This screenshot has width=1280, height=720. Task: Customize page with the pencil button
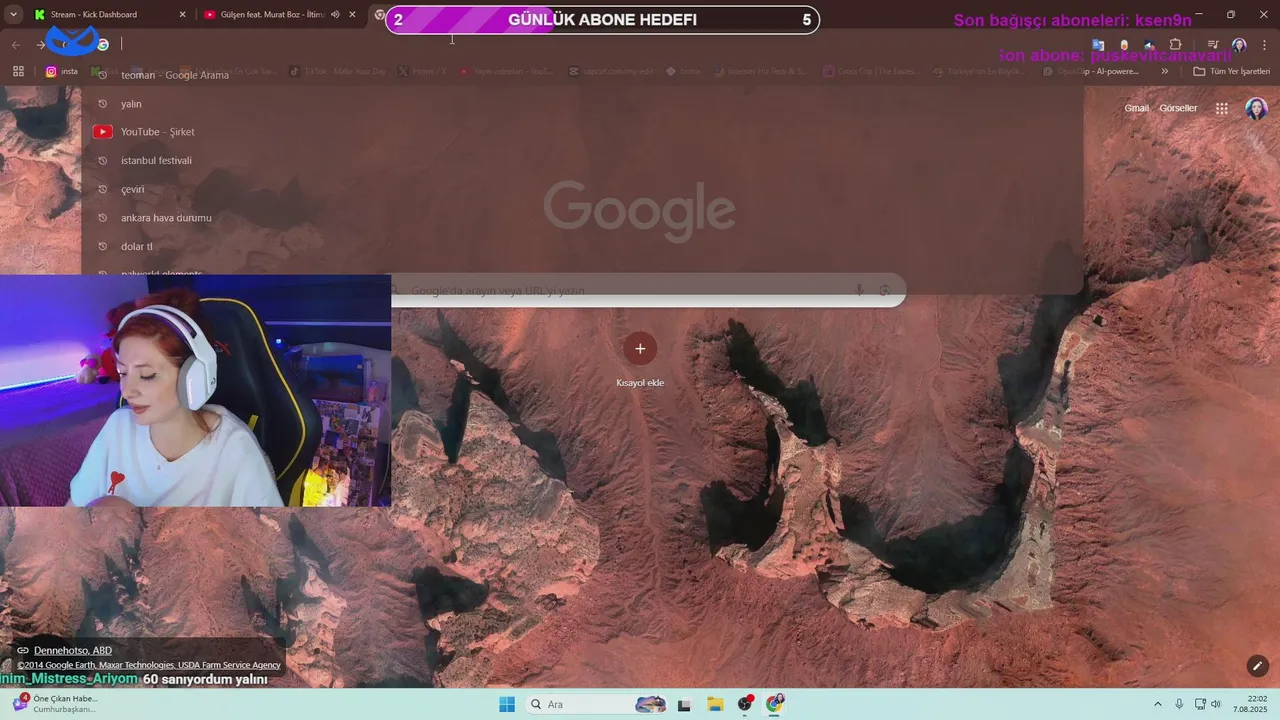pyautogui.click(x=1257, y=665)
